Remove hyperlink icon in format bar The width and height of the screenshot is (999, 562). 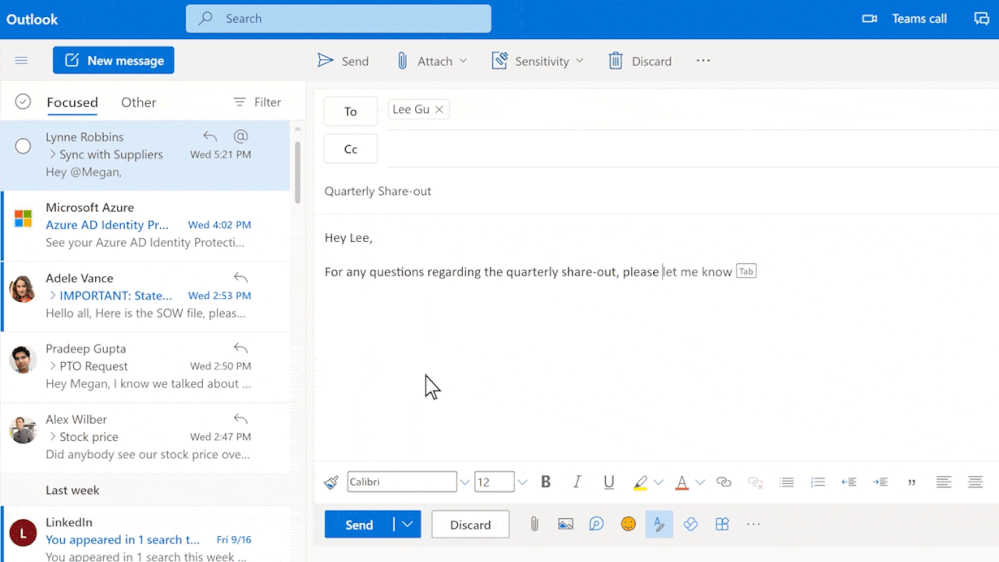(755, 482)
